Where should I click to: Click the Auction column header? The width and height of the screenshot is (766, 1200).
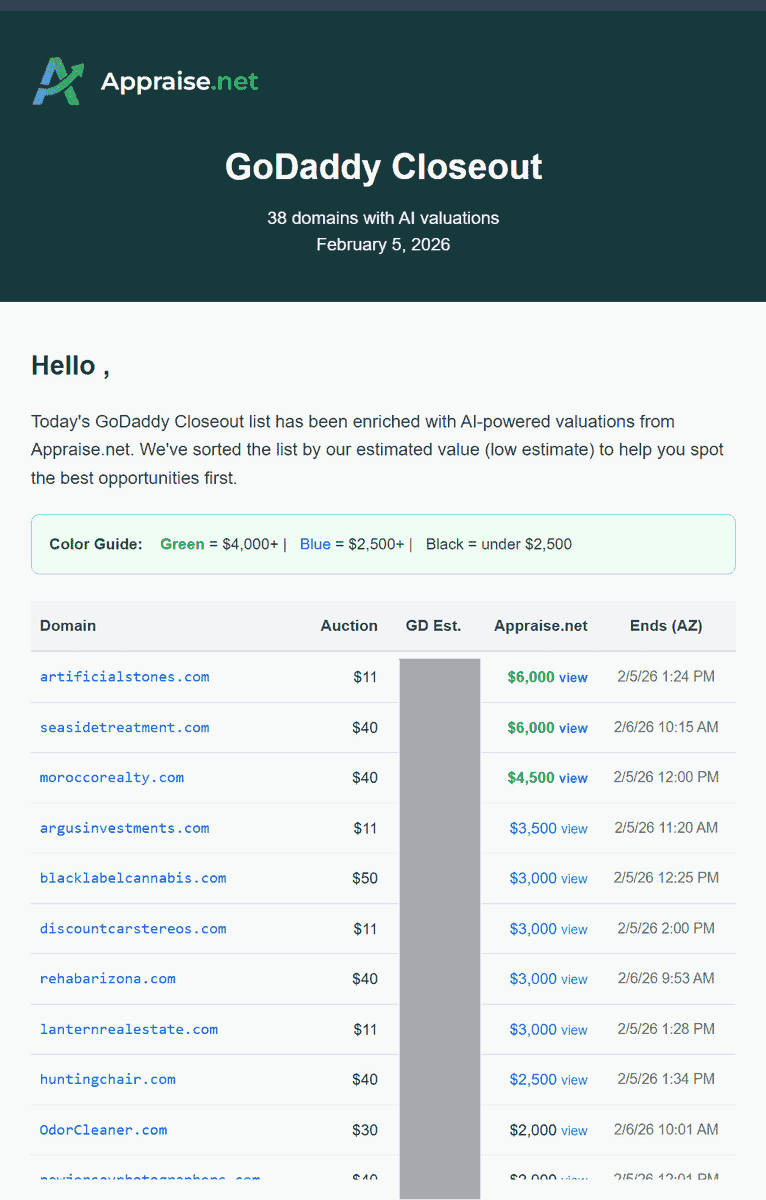pyautogui.click(x=349, y=626)
